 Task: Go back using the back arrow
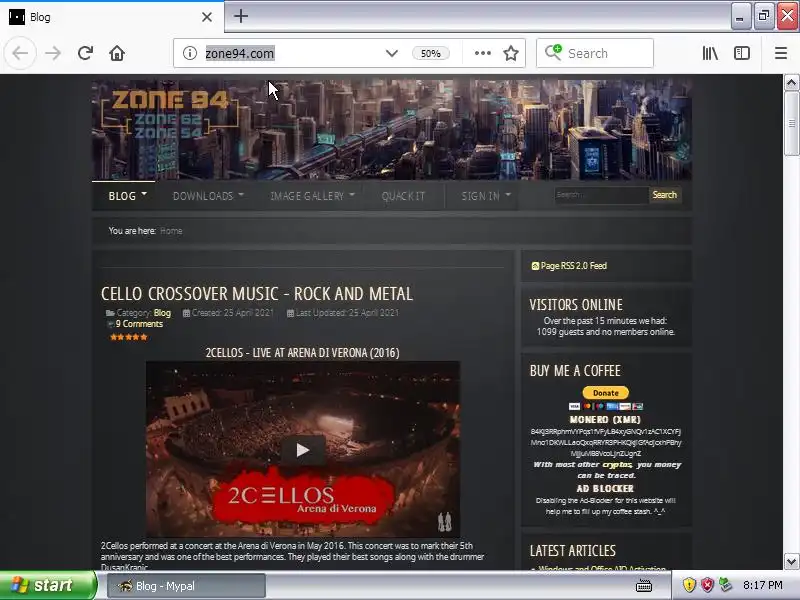[20, 53]
